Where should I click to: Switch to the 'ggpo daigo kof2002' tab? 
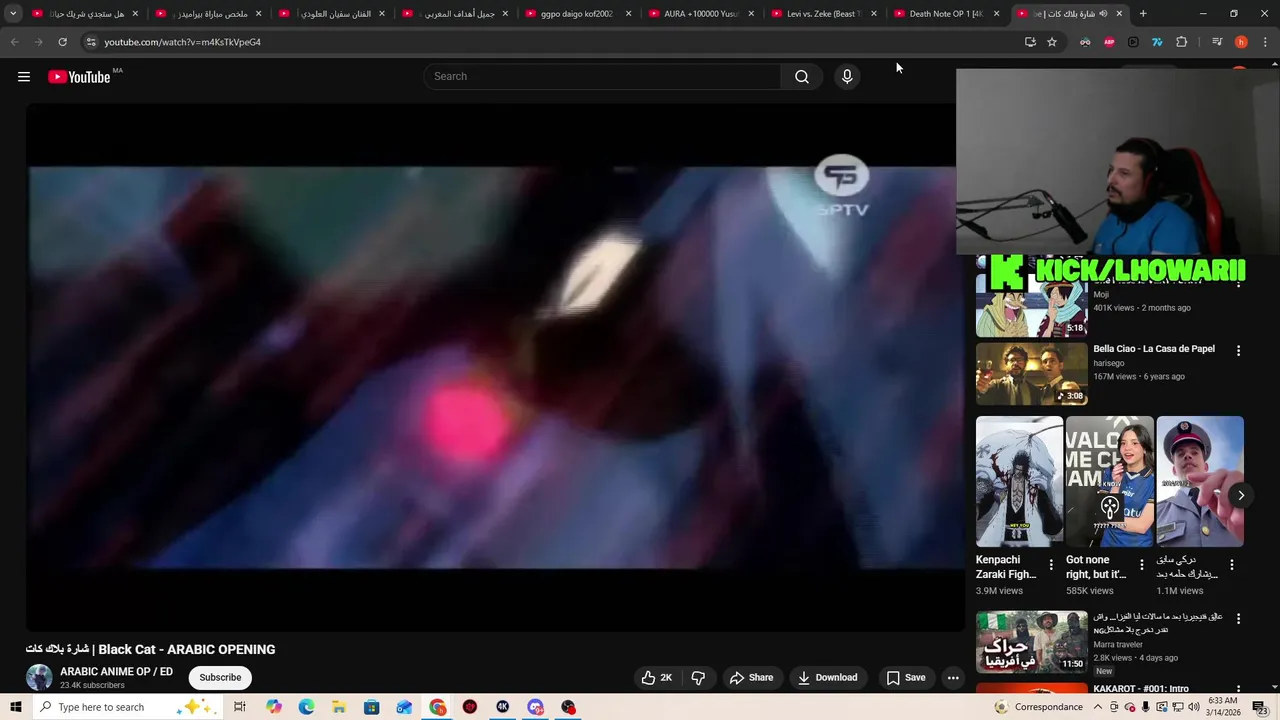577,14
